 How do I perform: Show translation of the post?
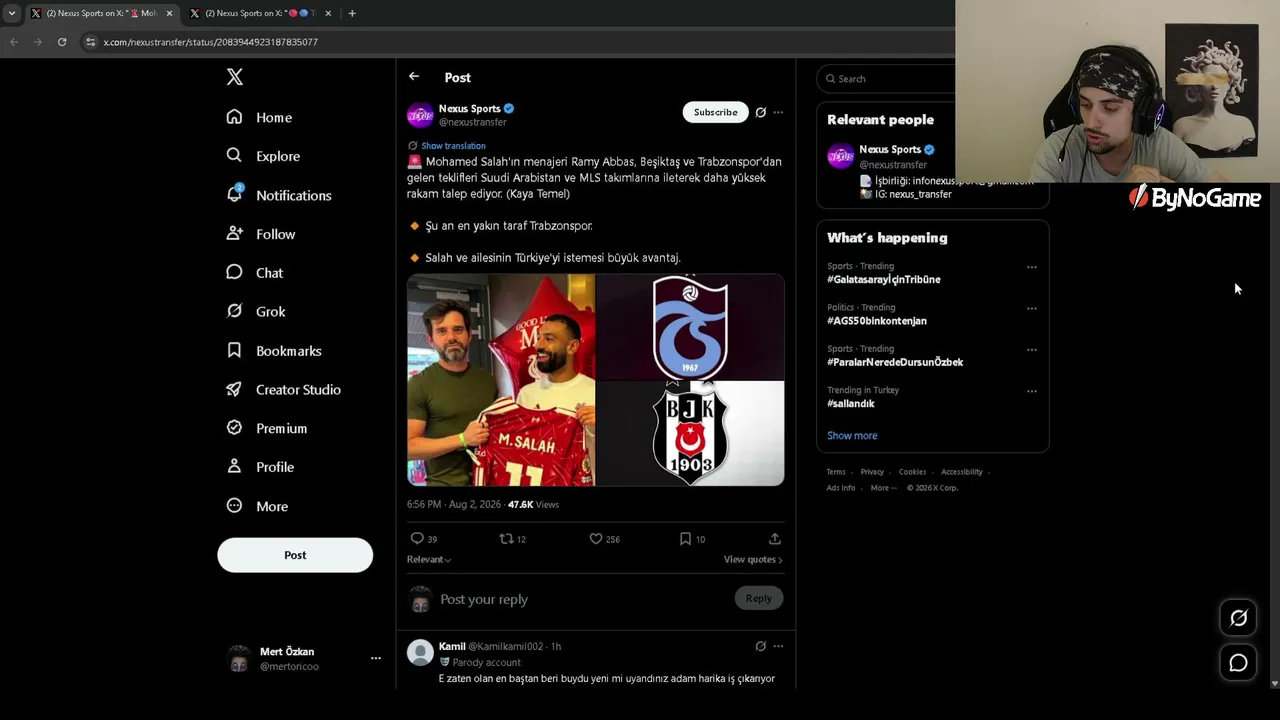(x=453, y=146)
